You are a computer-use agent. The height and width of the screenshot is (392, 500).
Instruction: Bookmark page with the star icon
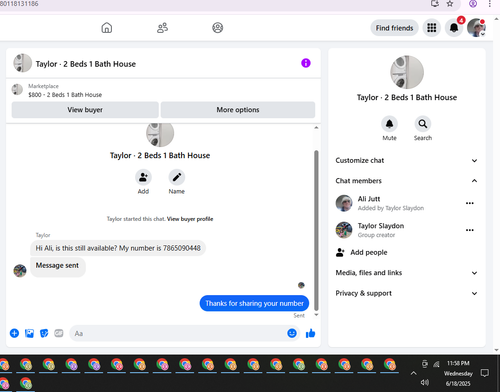(x=450, y=4)
